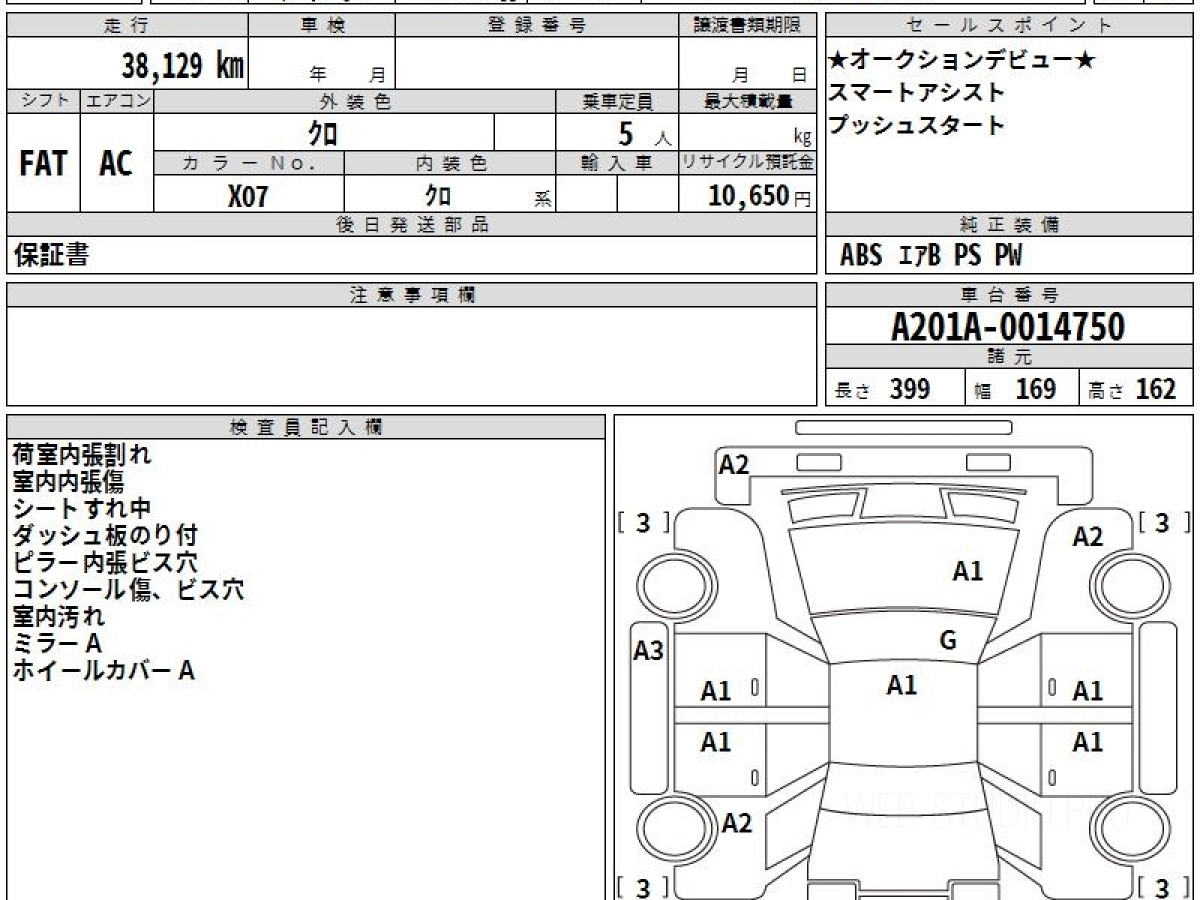Select the note シートすれ中
This screenshot has height=900, width=1200.
pyautogui.click(x=82, y=508)
